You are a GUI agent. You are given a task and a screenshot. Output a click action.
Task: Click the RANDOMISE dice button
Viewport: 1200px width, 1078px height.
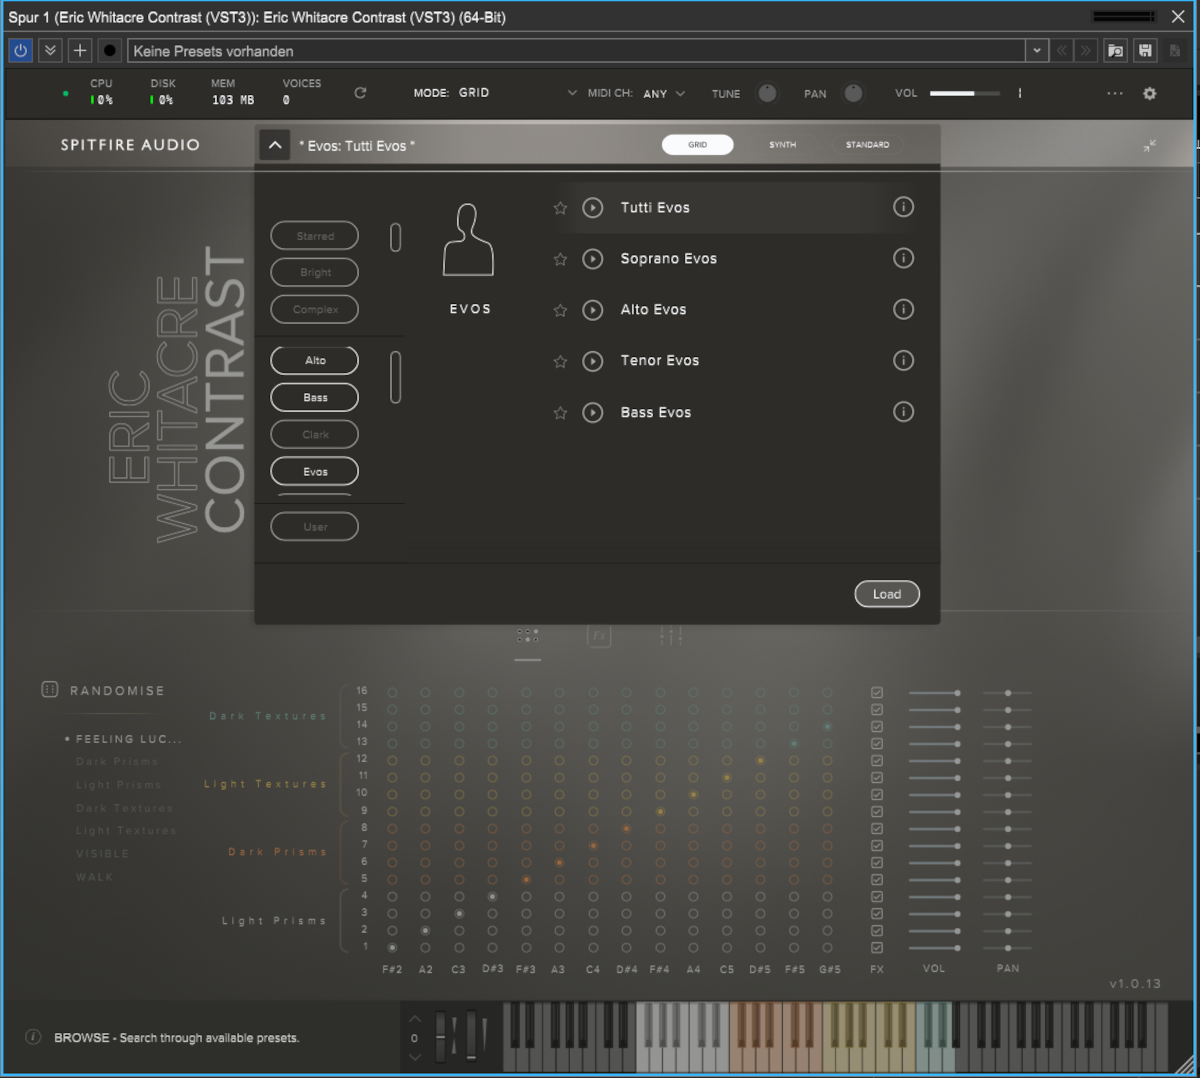49,689
